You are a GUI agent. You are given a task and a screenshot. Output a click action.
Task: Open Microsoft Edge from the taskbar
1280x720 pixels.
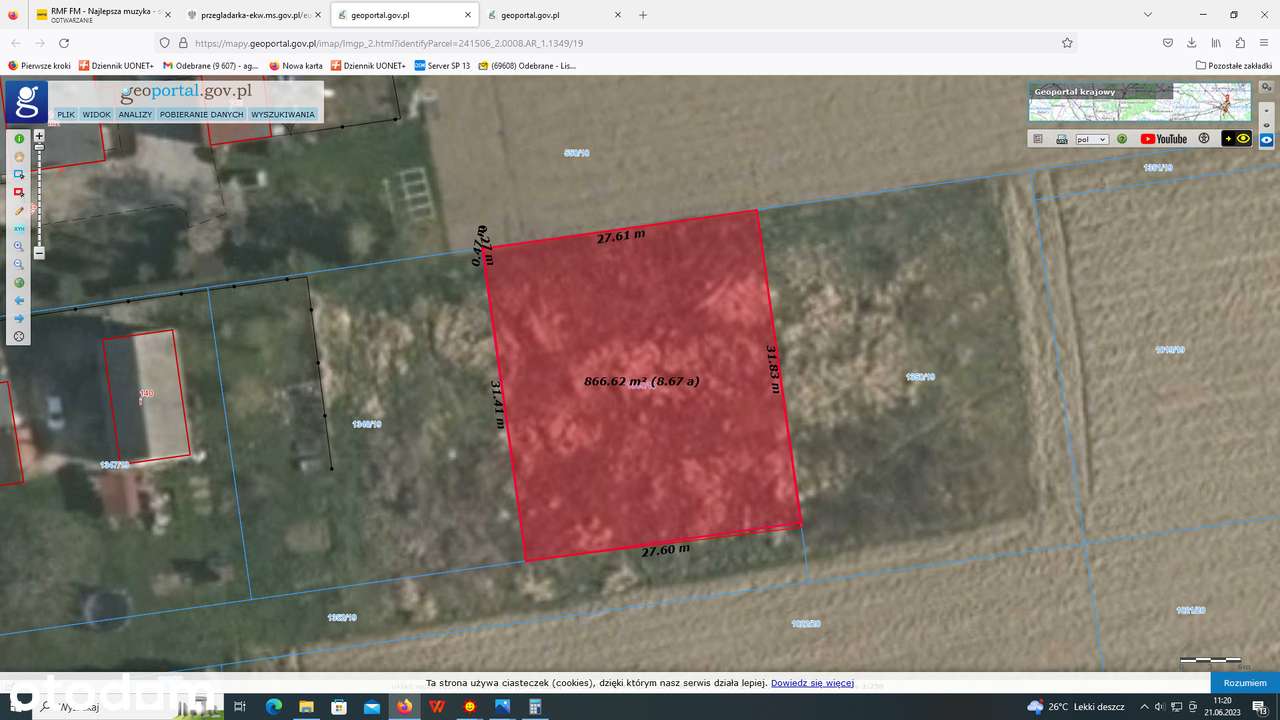click(273, 706)
